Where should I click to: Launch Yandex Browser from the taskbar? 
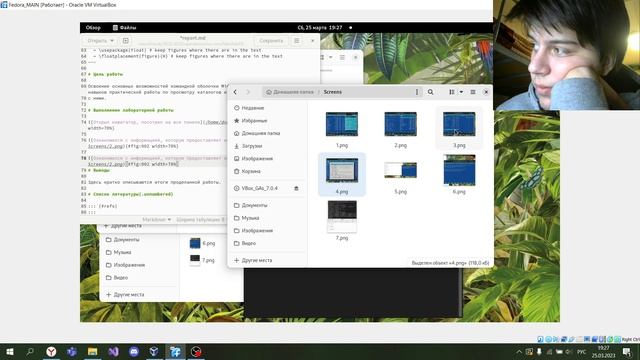click(51, 351)
